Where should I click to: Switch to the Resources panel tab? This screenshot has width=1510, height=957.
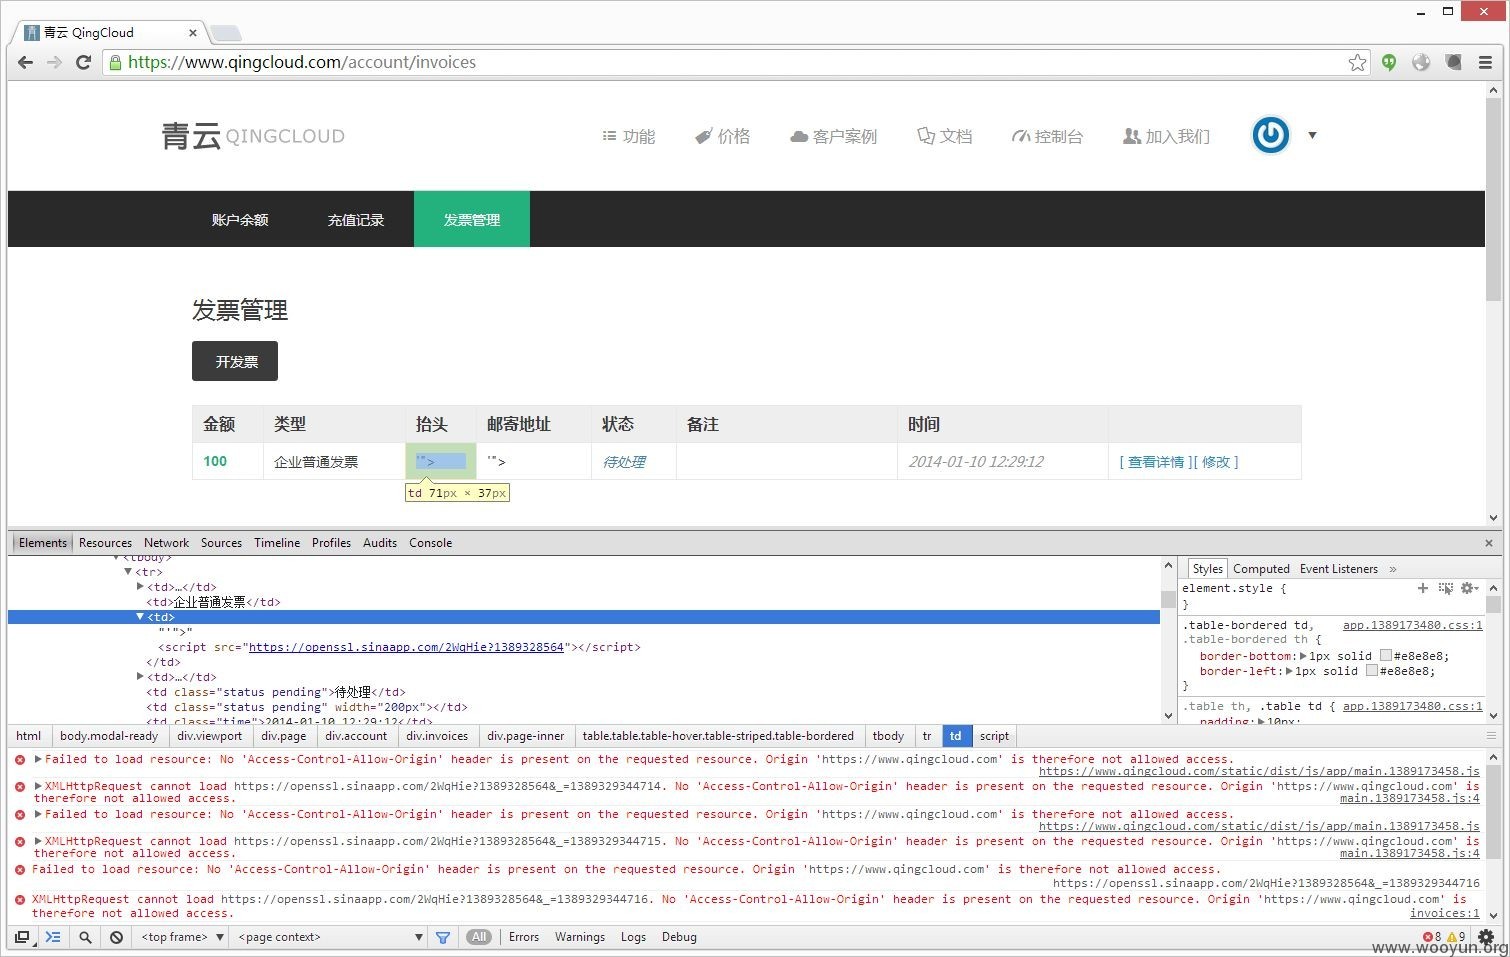tap(105, 543)
